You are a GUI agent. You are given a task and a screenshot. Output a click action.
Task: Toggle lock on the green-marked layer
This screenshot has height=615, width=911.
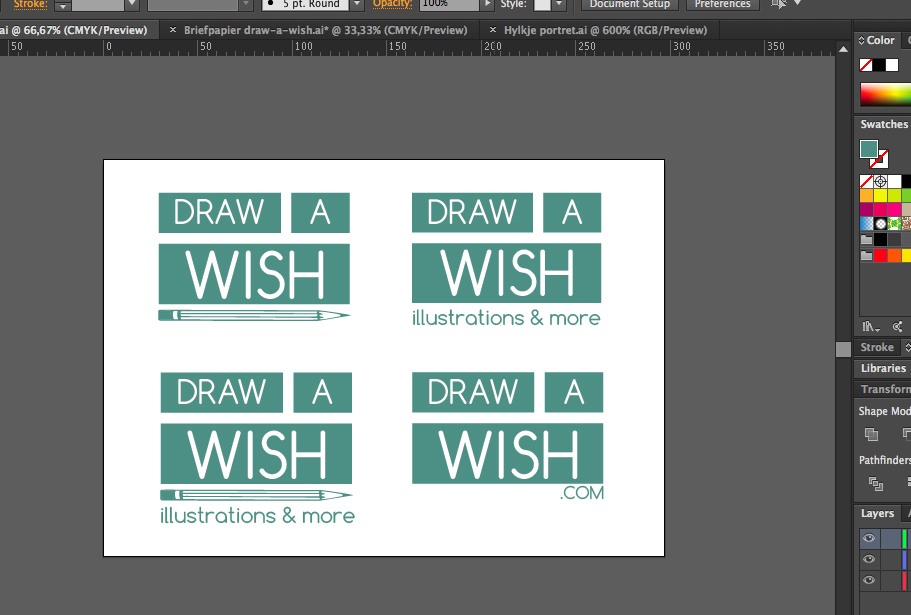[890, 538]
